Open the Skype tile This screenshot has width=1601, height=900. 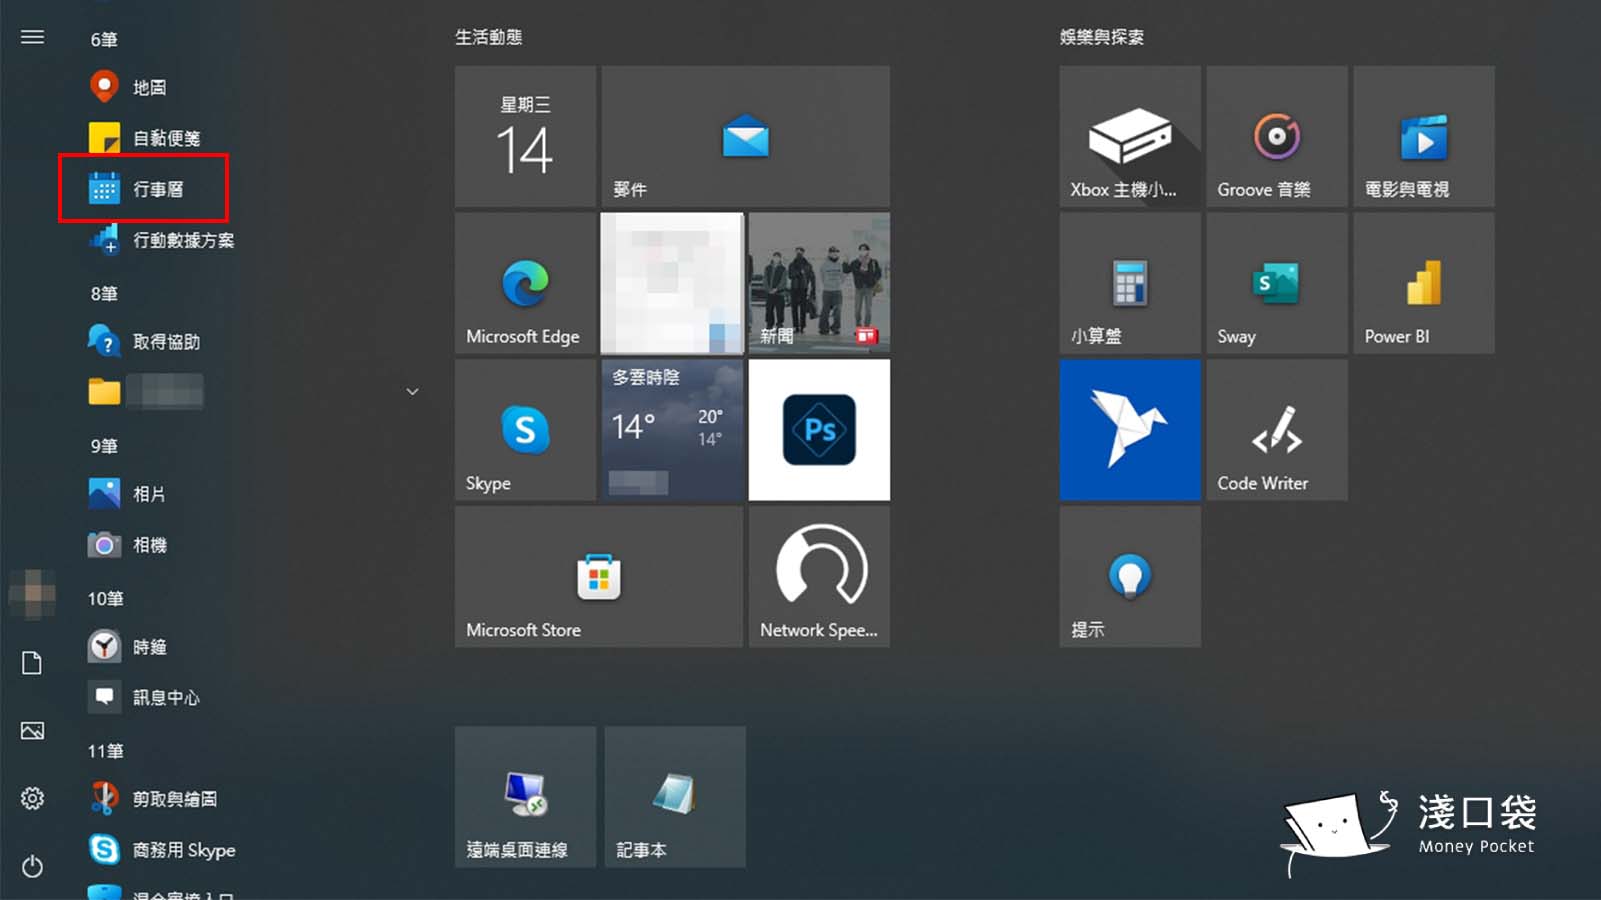point(525,430)
